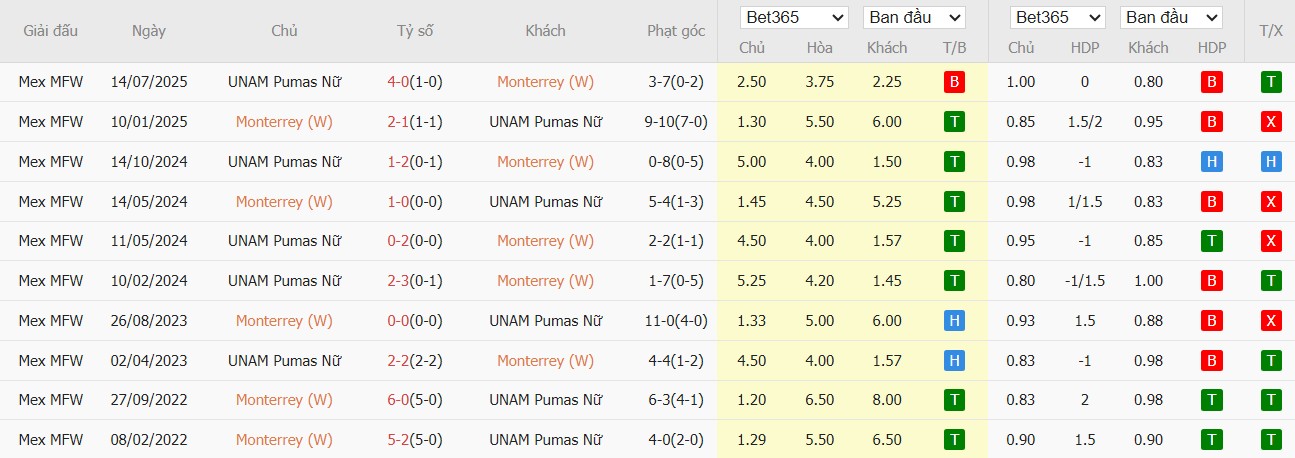Open Monterrey (W) home team link, 10/01/2025 row
Screen dimensions: 1295x458
tap(284, 122)
